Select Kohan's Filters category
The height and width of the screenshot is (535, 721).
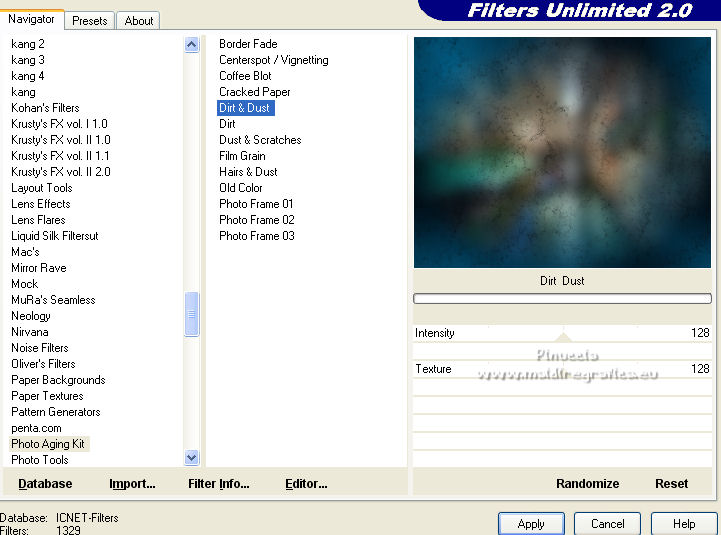coord(45,108)
